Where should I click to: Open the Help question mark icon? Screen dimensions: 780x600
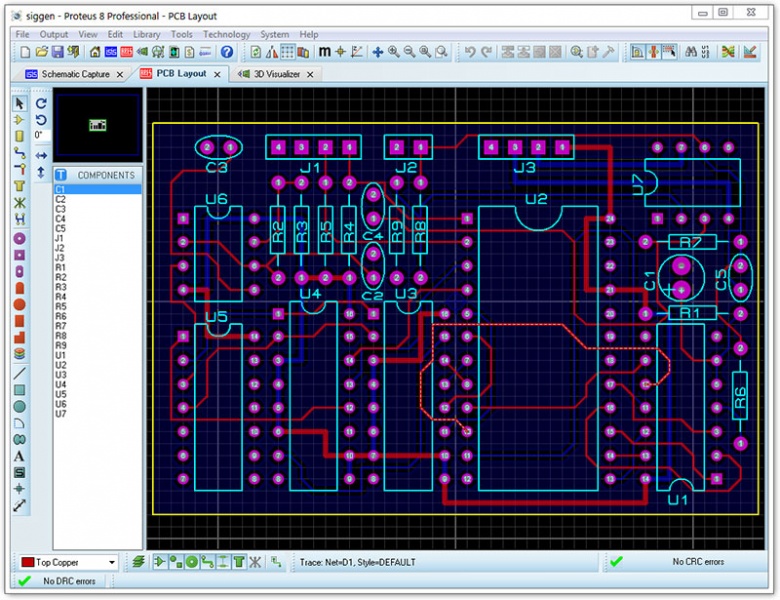pos(227,52)
